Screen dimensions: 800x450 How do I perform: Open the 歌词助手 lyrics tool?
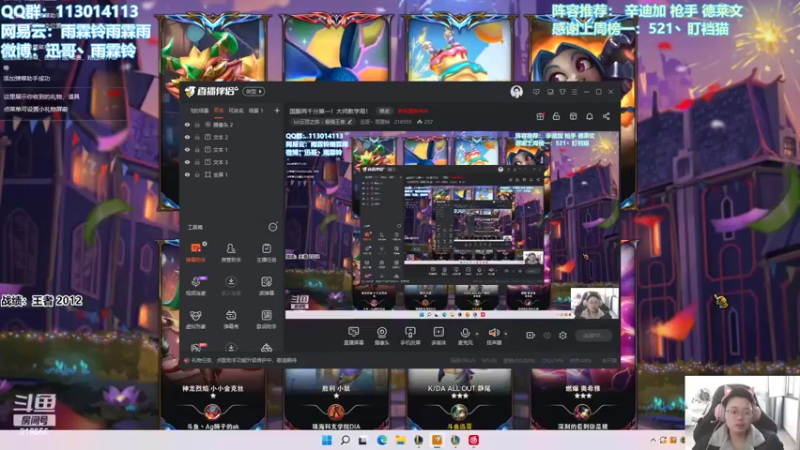click(x=266, y=319)
